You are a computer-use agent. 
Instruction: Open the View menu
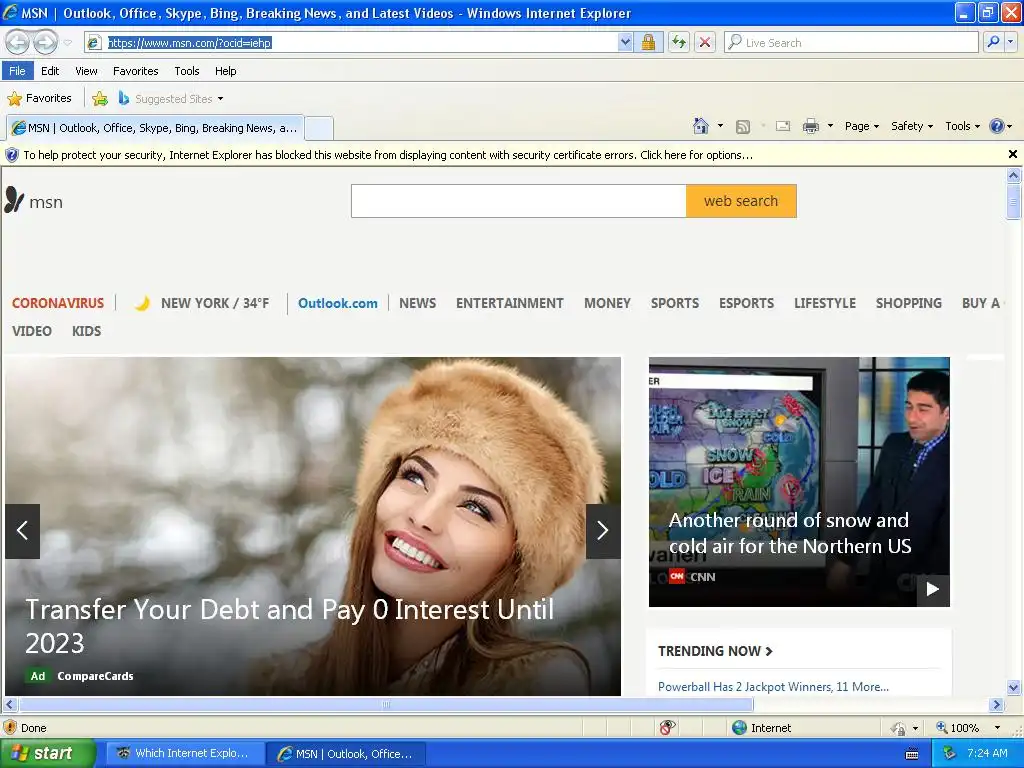coord(86,71)
